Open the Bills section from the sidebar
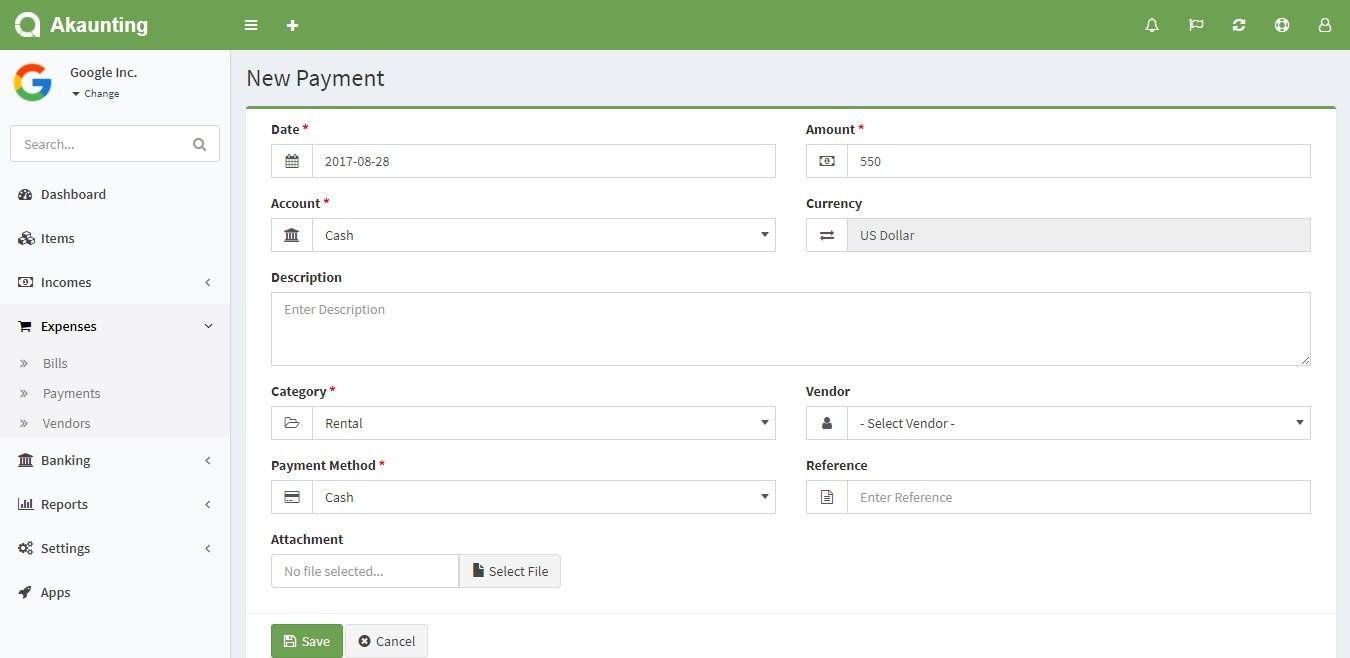The image size is (1350, 658). tap(55, 363)
